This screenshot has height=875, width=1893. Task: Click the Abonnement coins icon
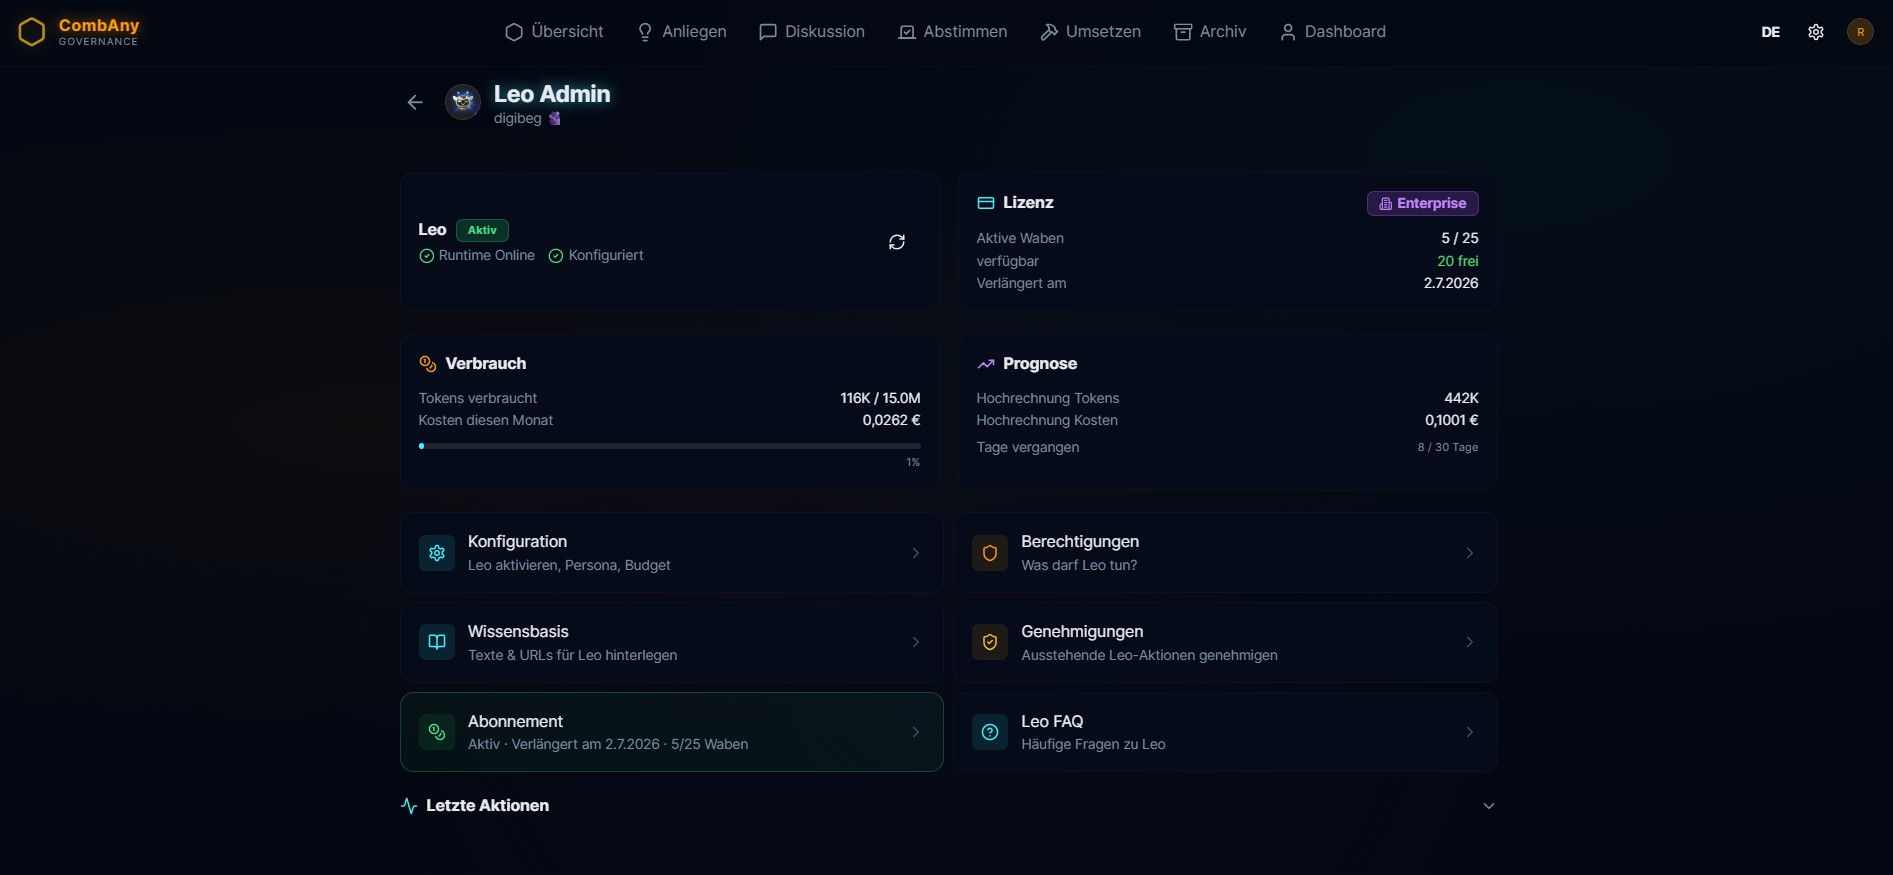tap(437, 732)
